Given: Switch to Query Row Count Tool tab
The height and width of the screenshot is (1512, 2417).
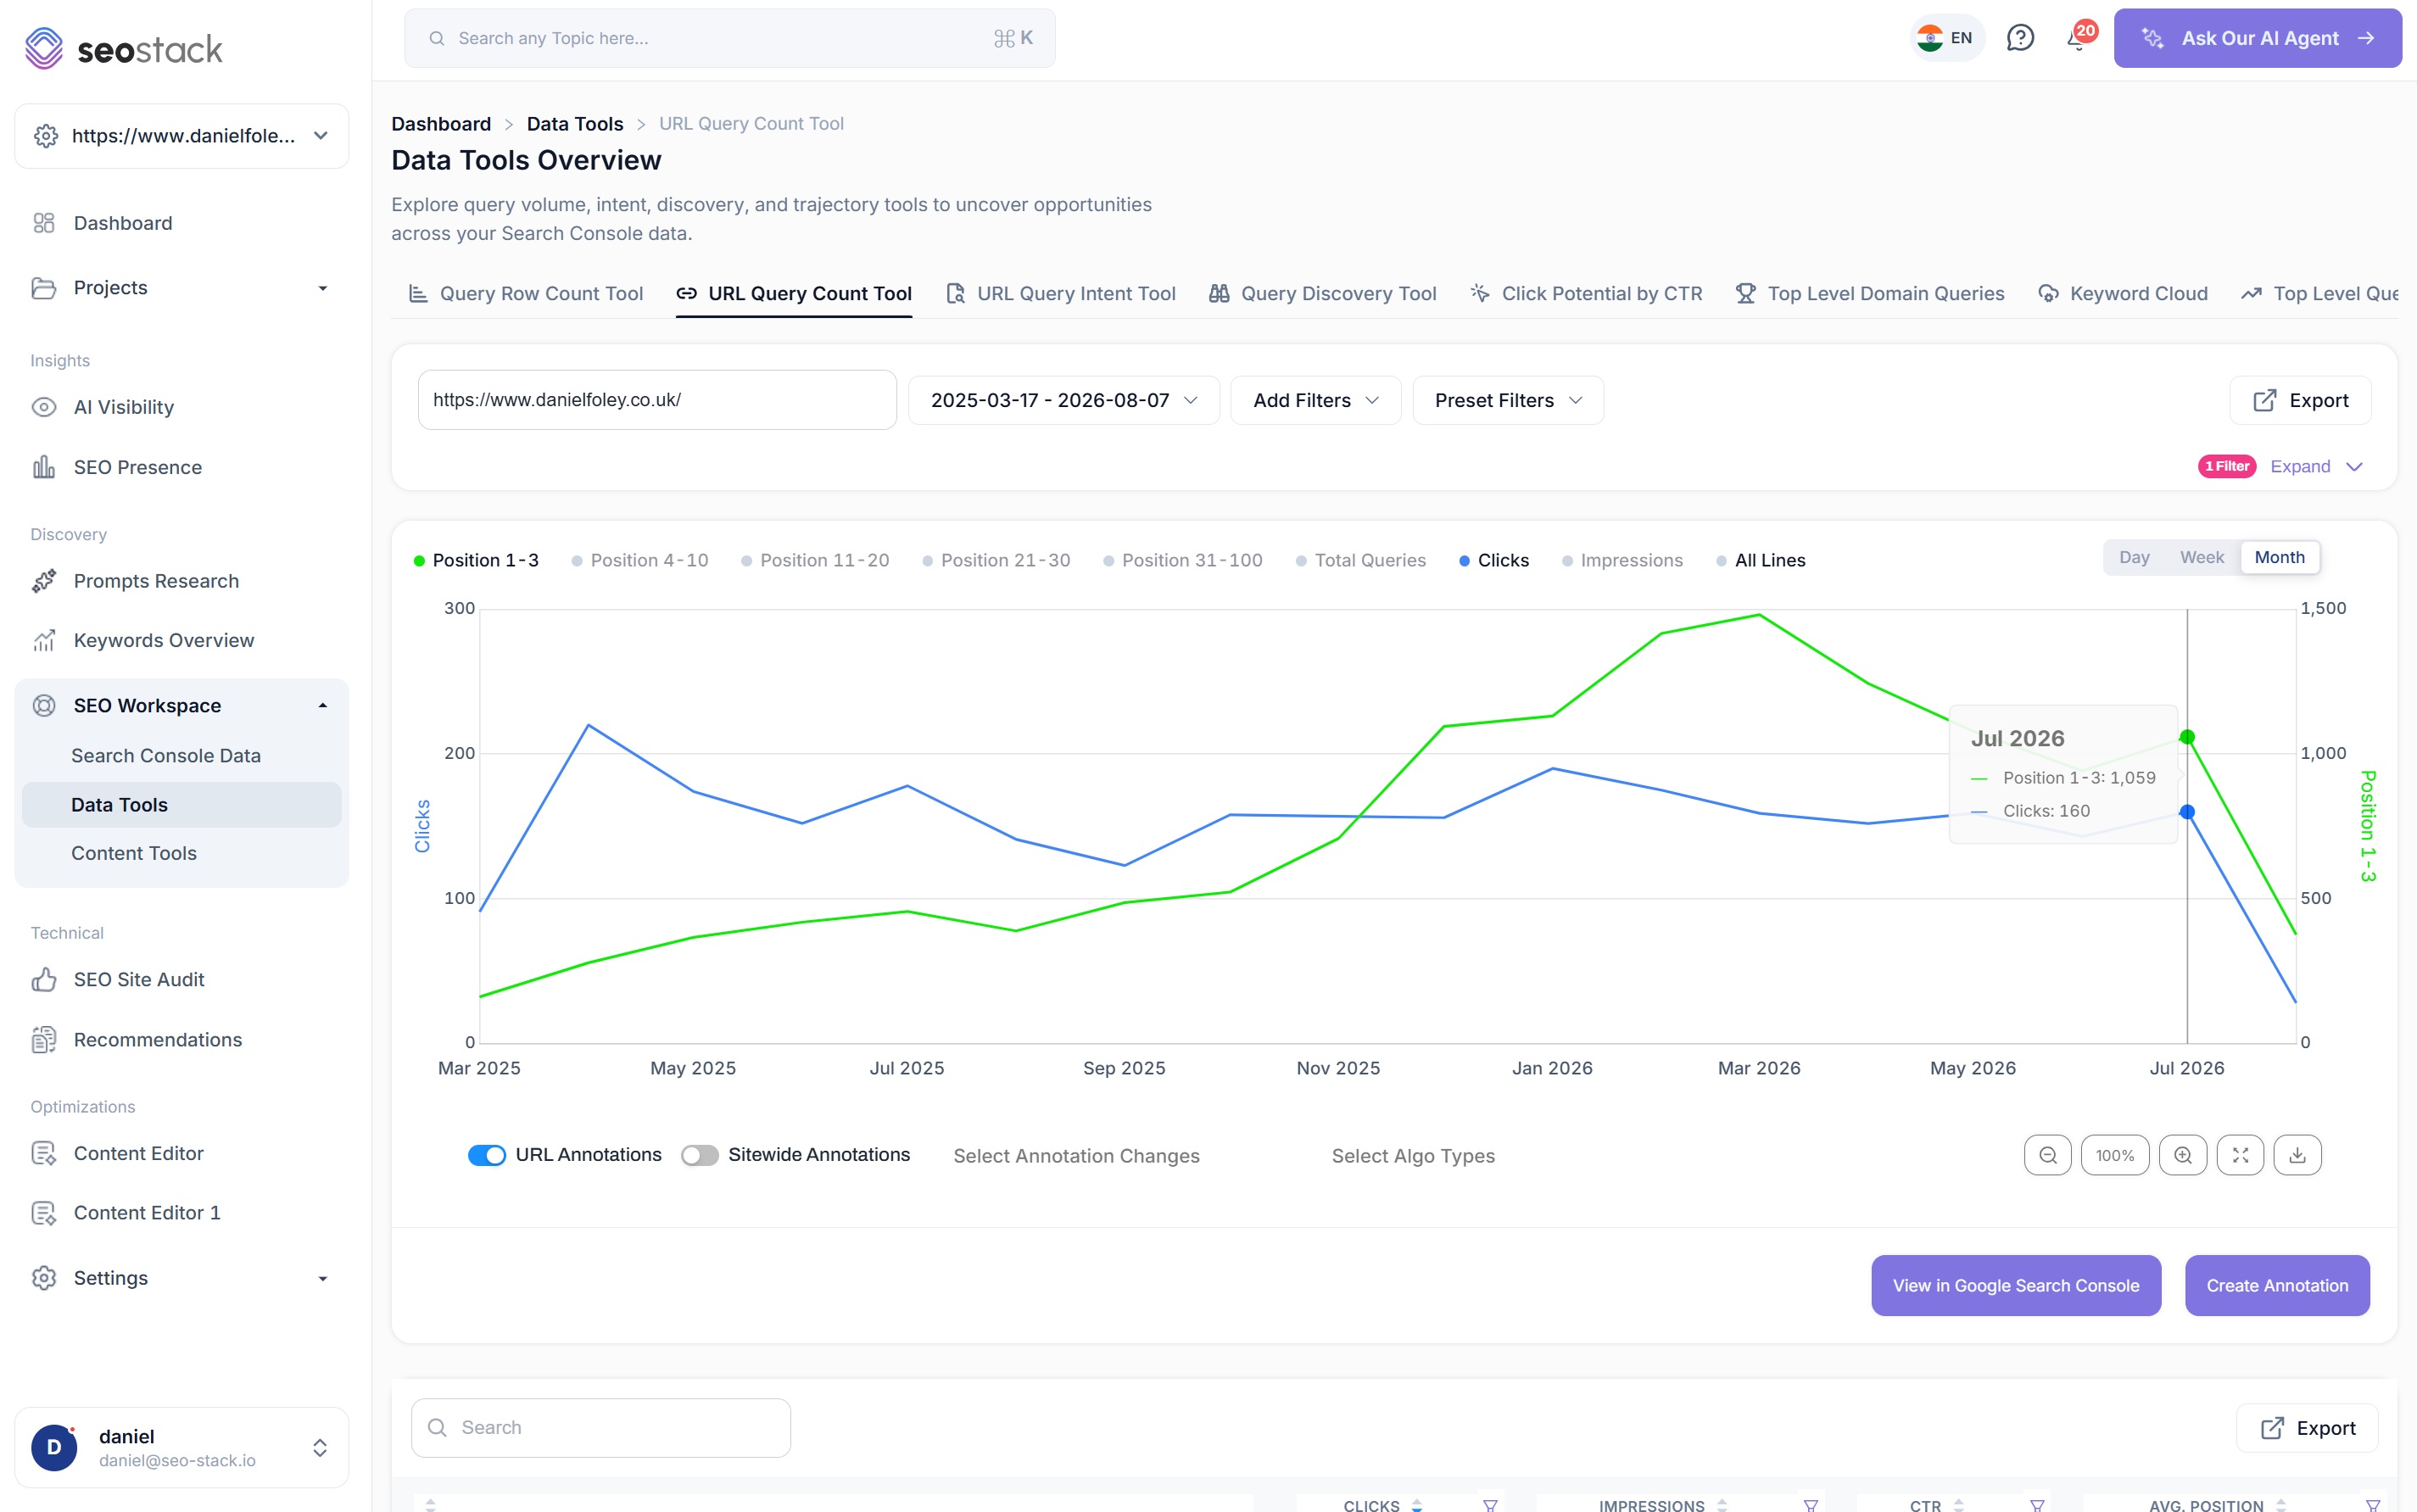Looking at the screenshot, I should click(526, 293).
